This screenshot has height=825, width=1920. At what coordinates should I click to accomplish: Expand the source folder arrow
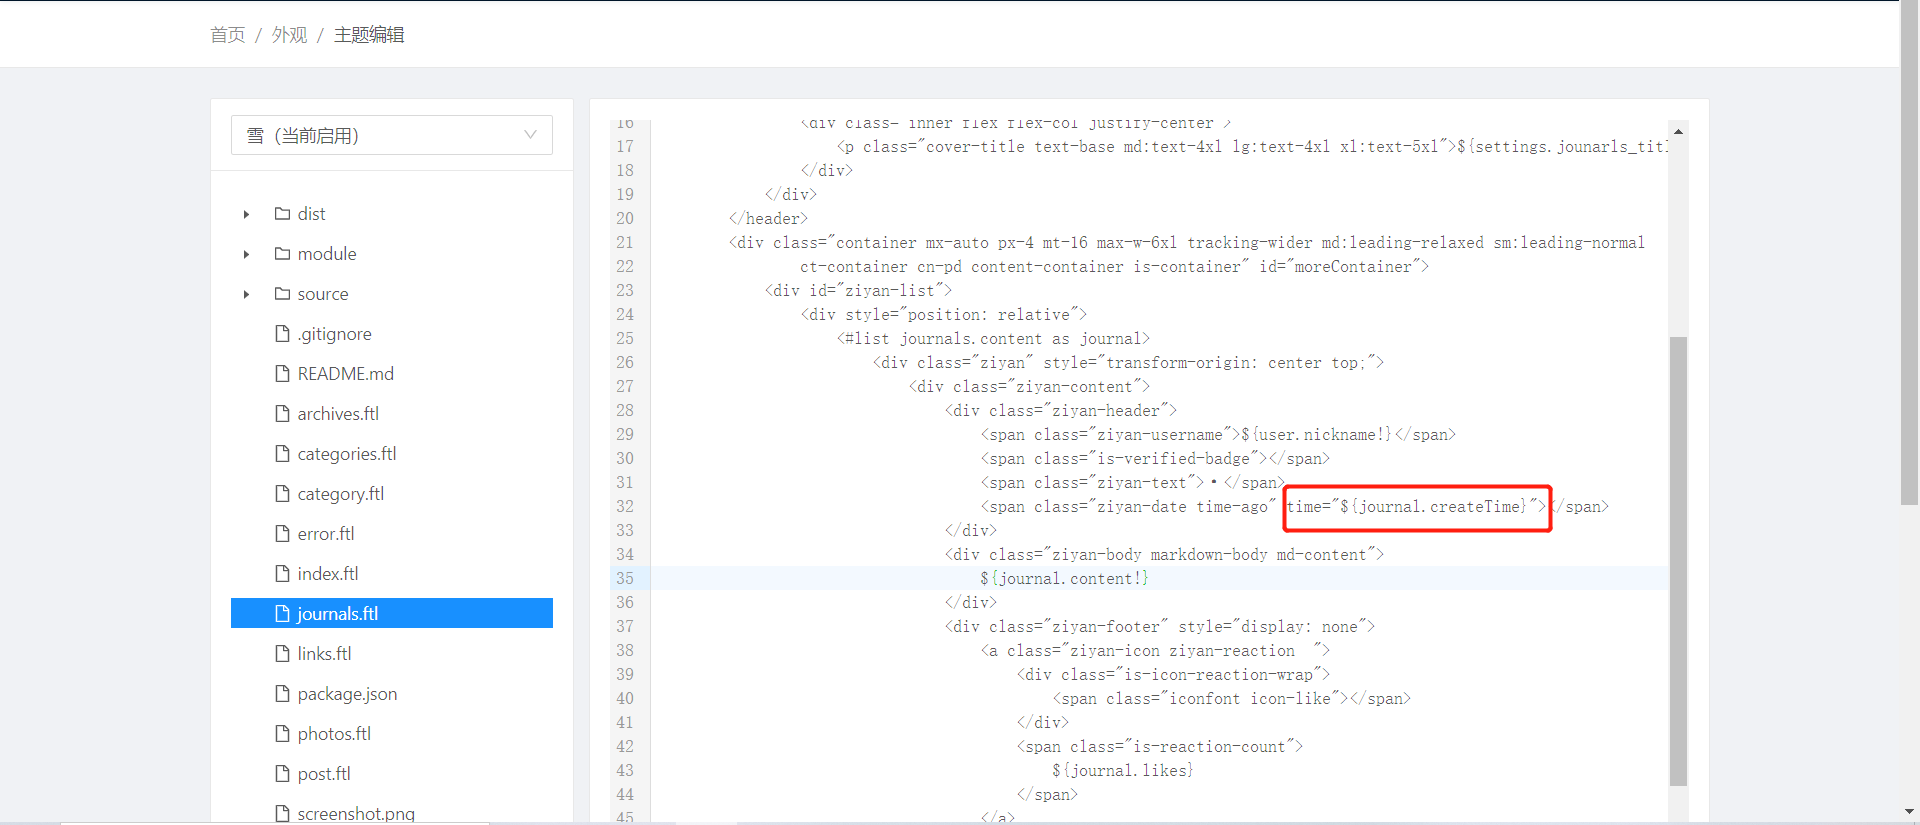point(246,294)
